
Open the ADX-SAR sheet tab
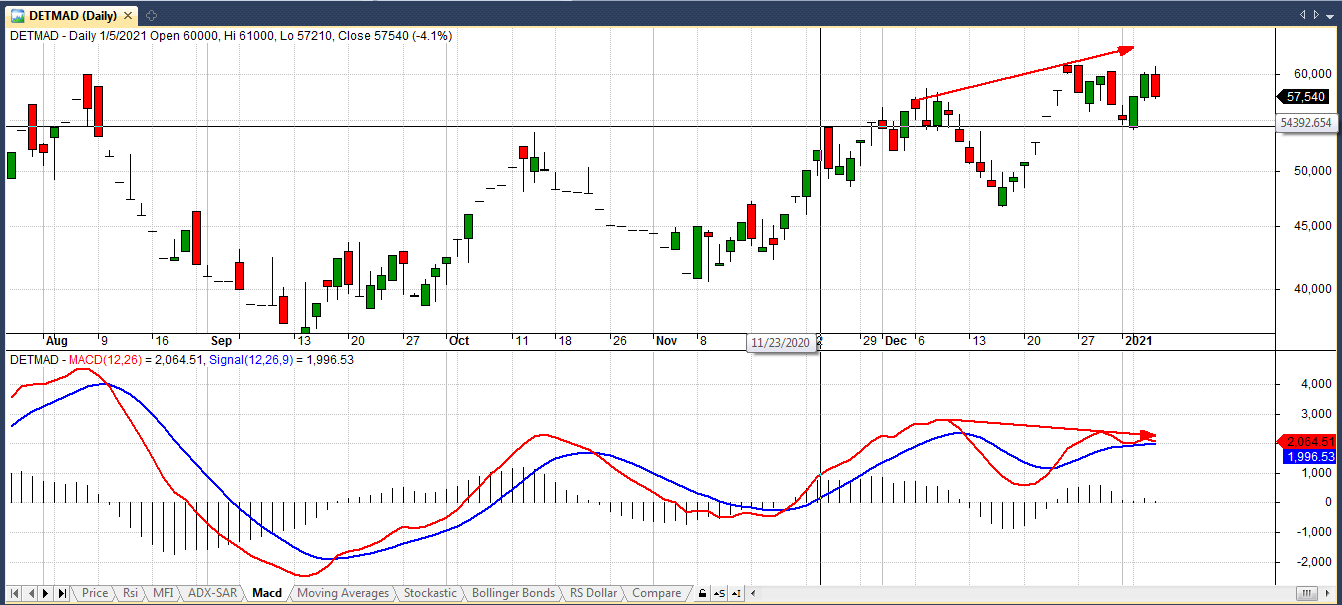(212, 594)
